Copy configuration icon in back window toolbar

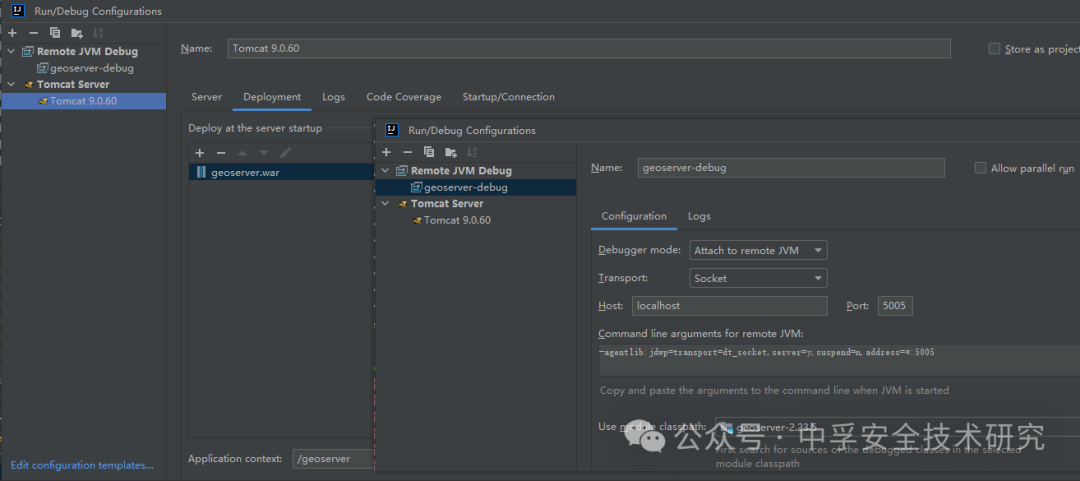point(55,32)
